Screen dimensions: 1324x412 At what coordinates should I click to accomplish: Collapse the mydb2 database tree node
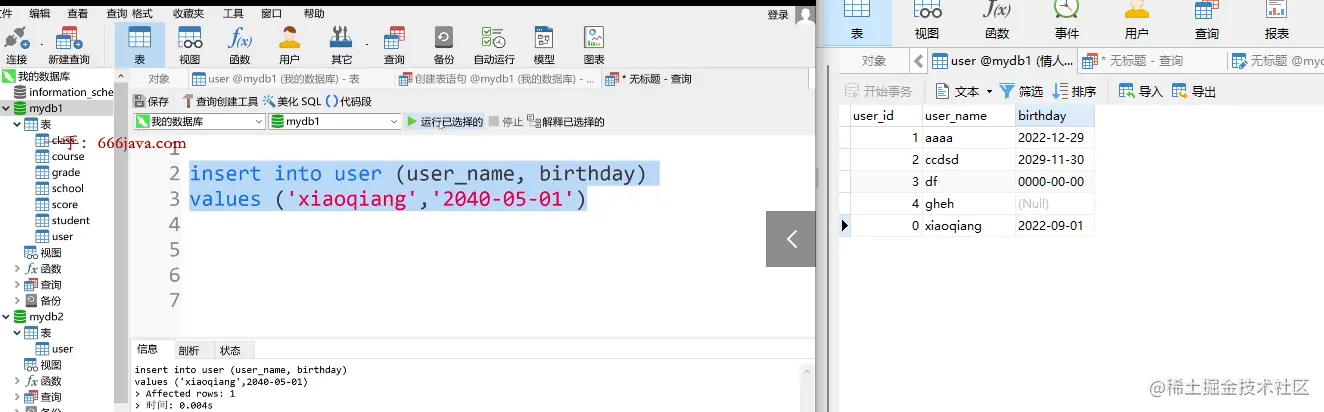pyautogui.click(x=6, y=316)
